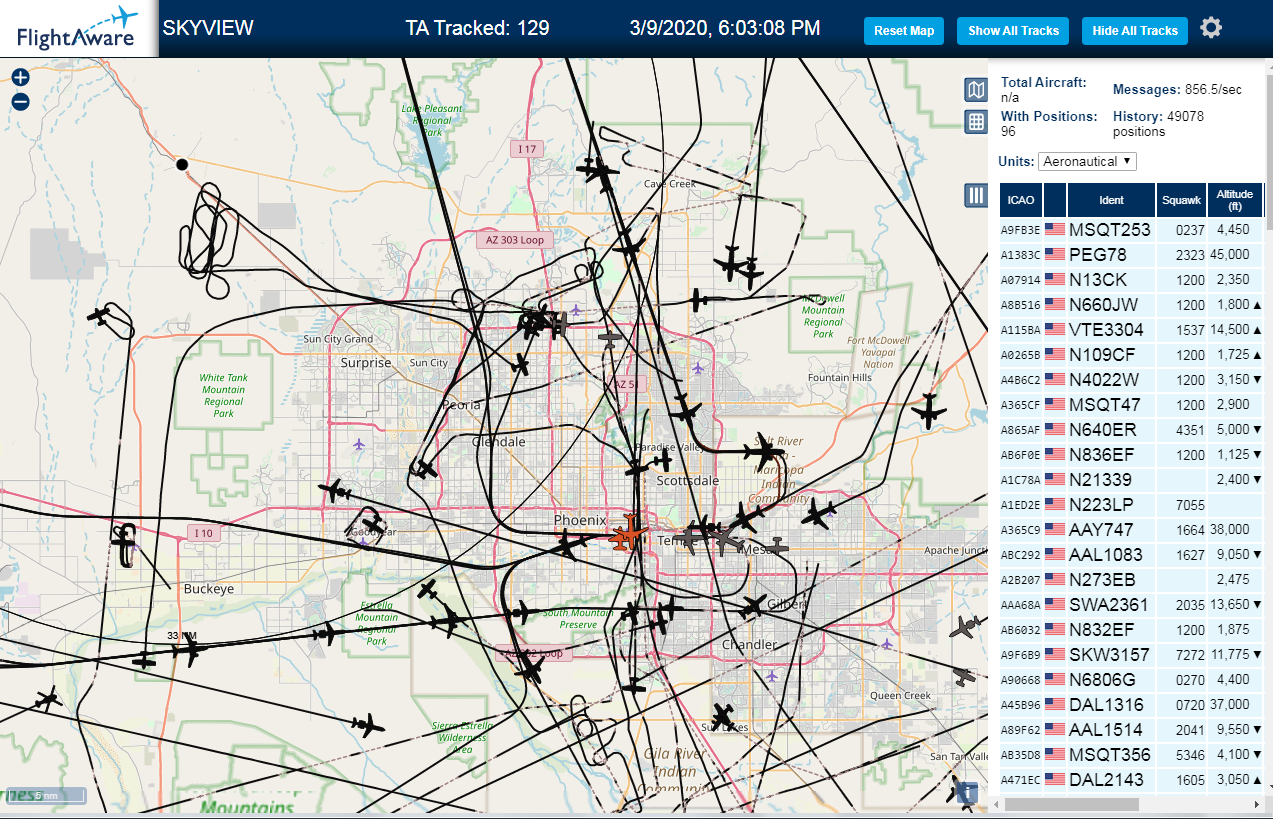The image size is (1273, 819).
Task: Zoom out with the minus button
Action: 21,101
